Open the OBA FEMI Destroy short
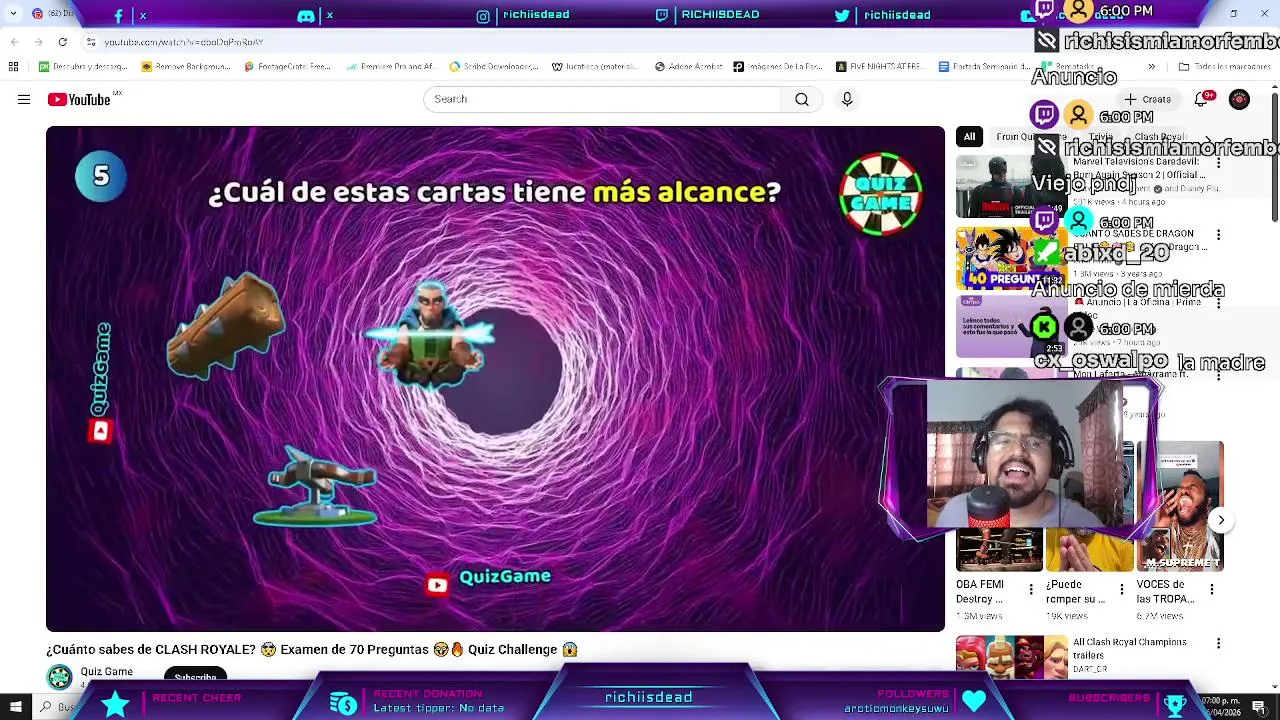This screenshot has width=1280, height=720. [x=999, y=551]
